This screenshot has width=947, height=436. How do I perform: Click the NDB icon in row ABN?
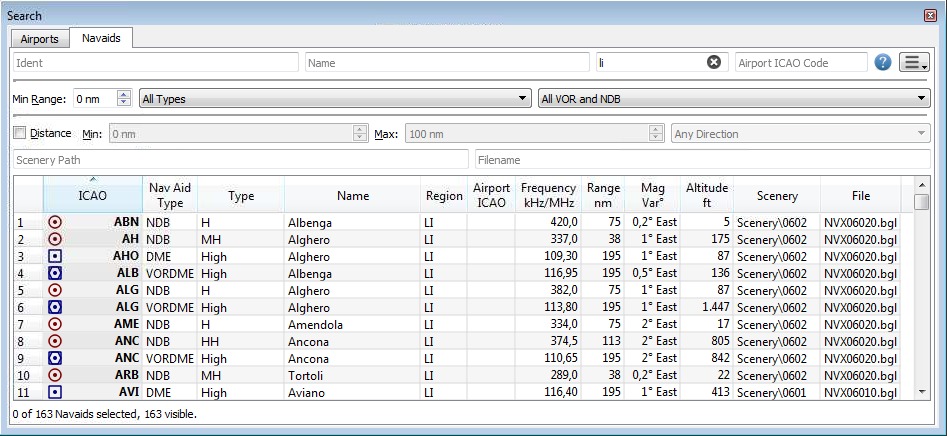click(x=55, y=222)
